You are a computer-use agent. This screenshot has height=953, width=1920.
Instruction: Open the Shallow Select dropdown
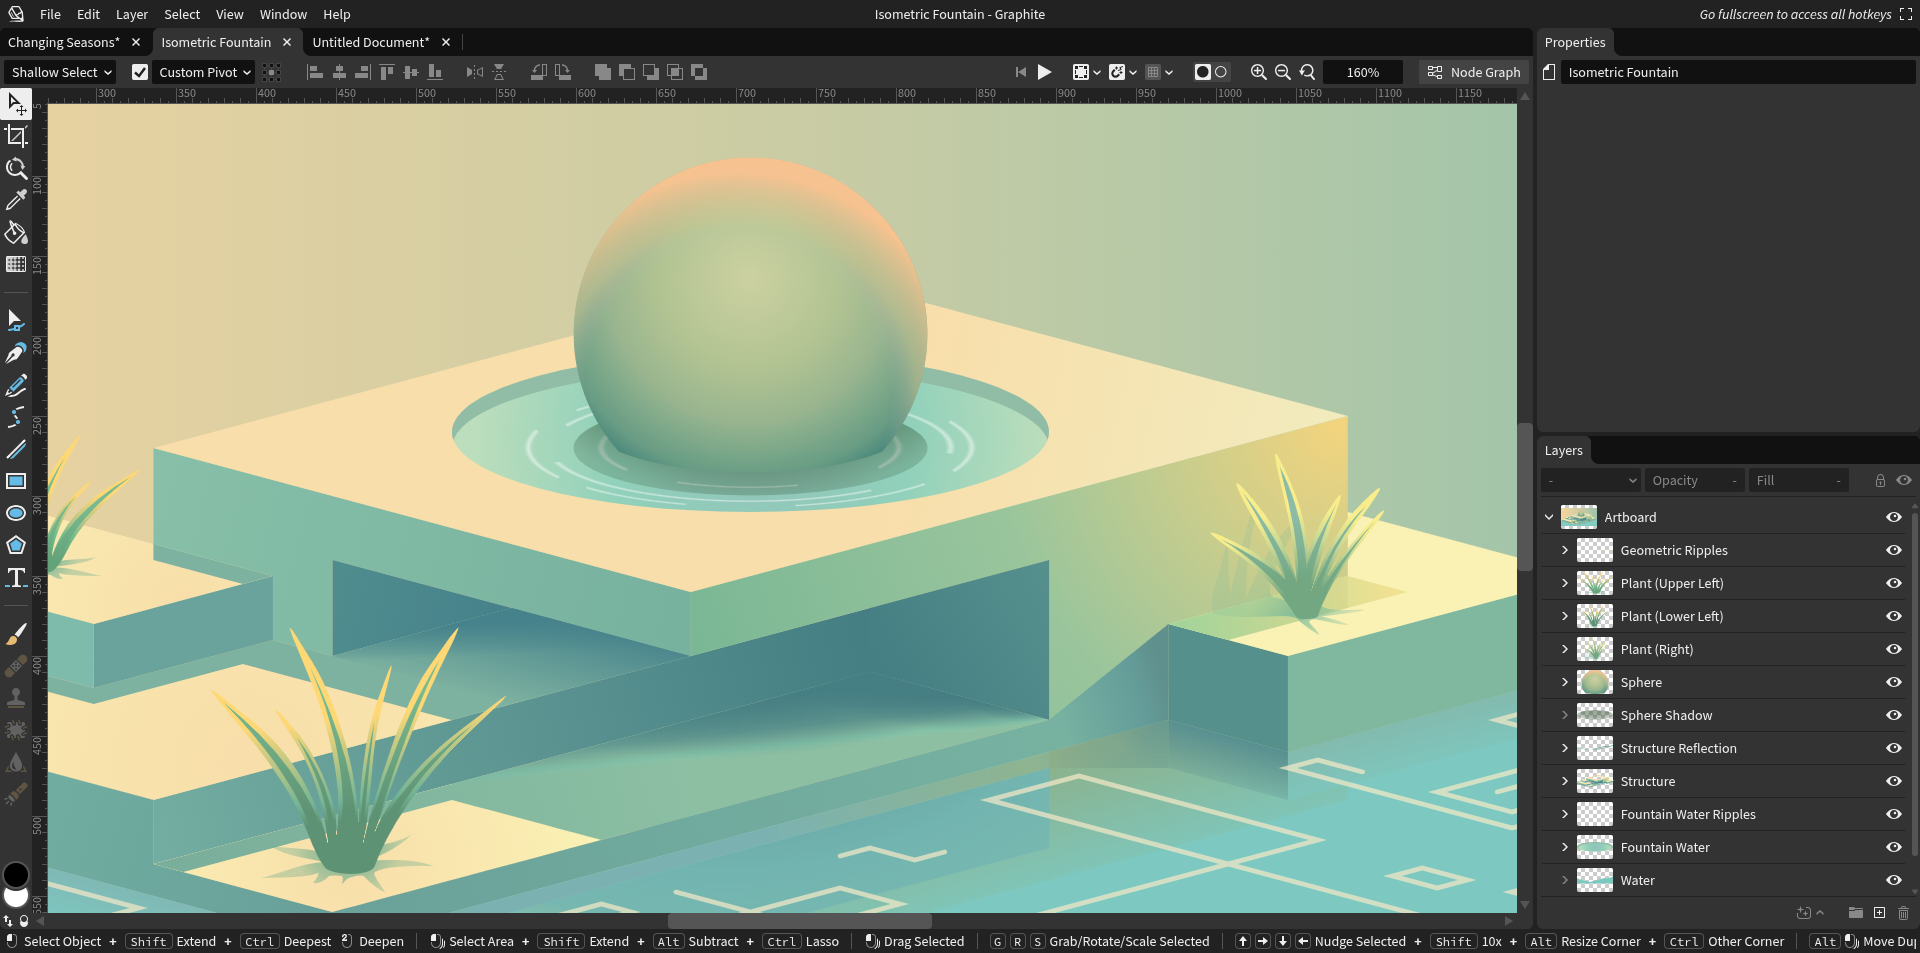(x=60, y=72)
